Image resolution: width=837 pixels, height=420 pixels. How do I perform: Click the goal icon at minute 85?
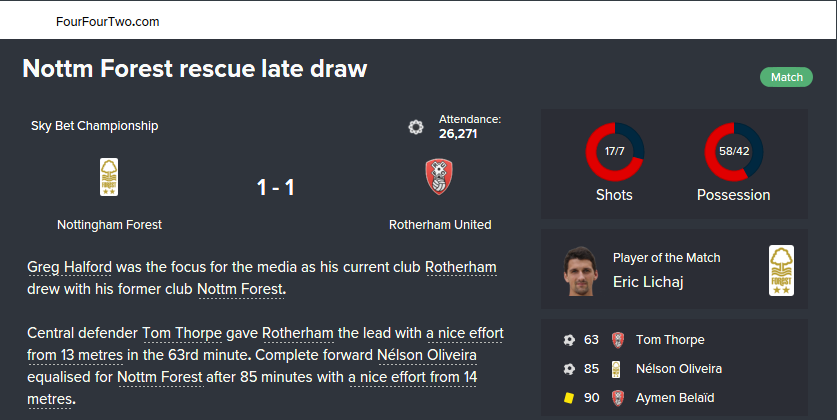569,369
